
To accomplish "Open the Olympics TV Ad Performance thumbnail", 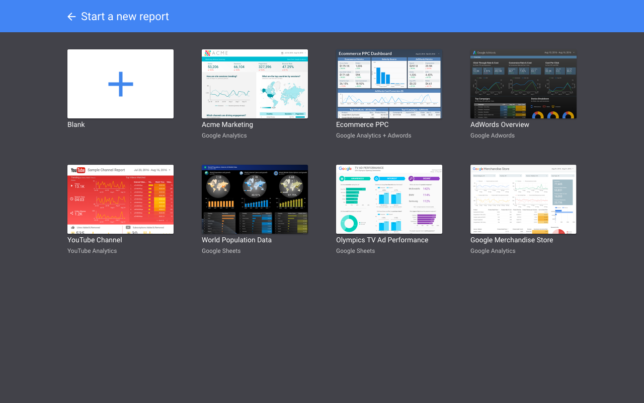I will 389,199.
